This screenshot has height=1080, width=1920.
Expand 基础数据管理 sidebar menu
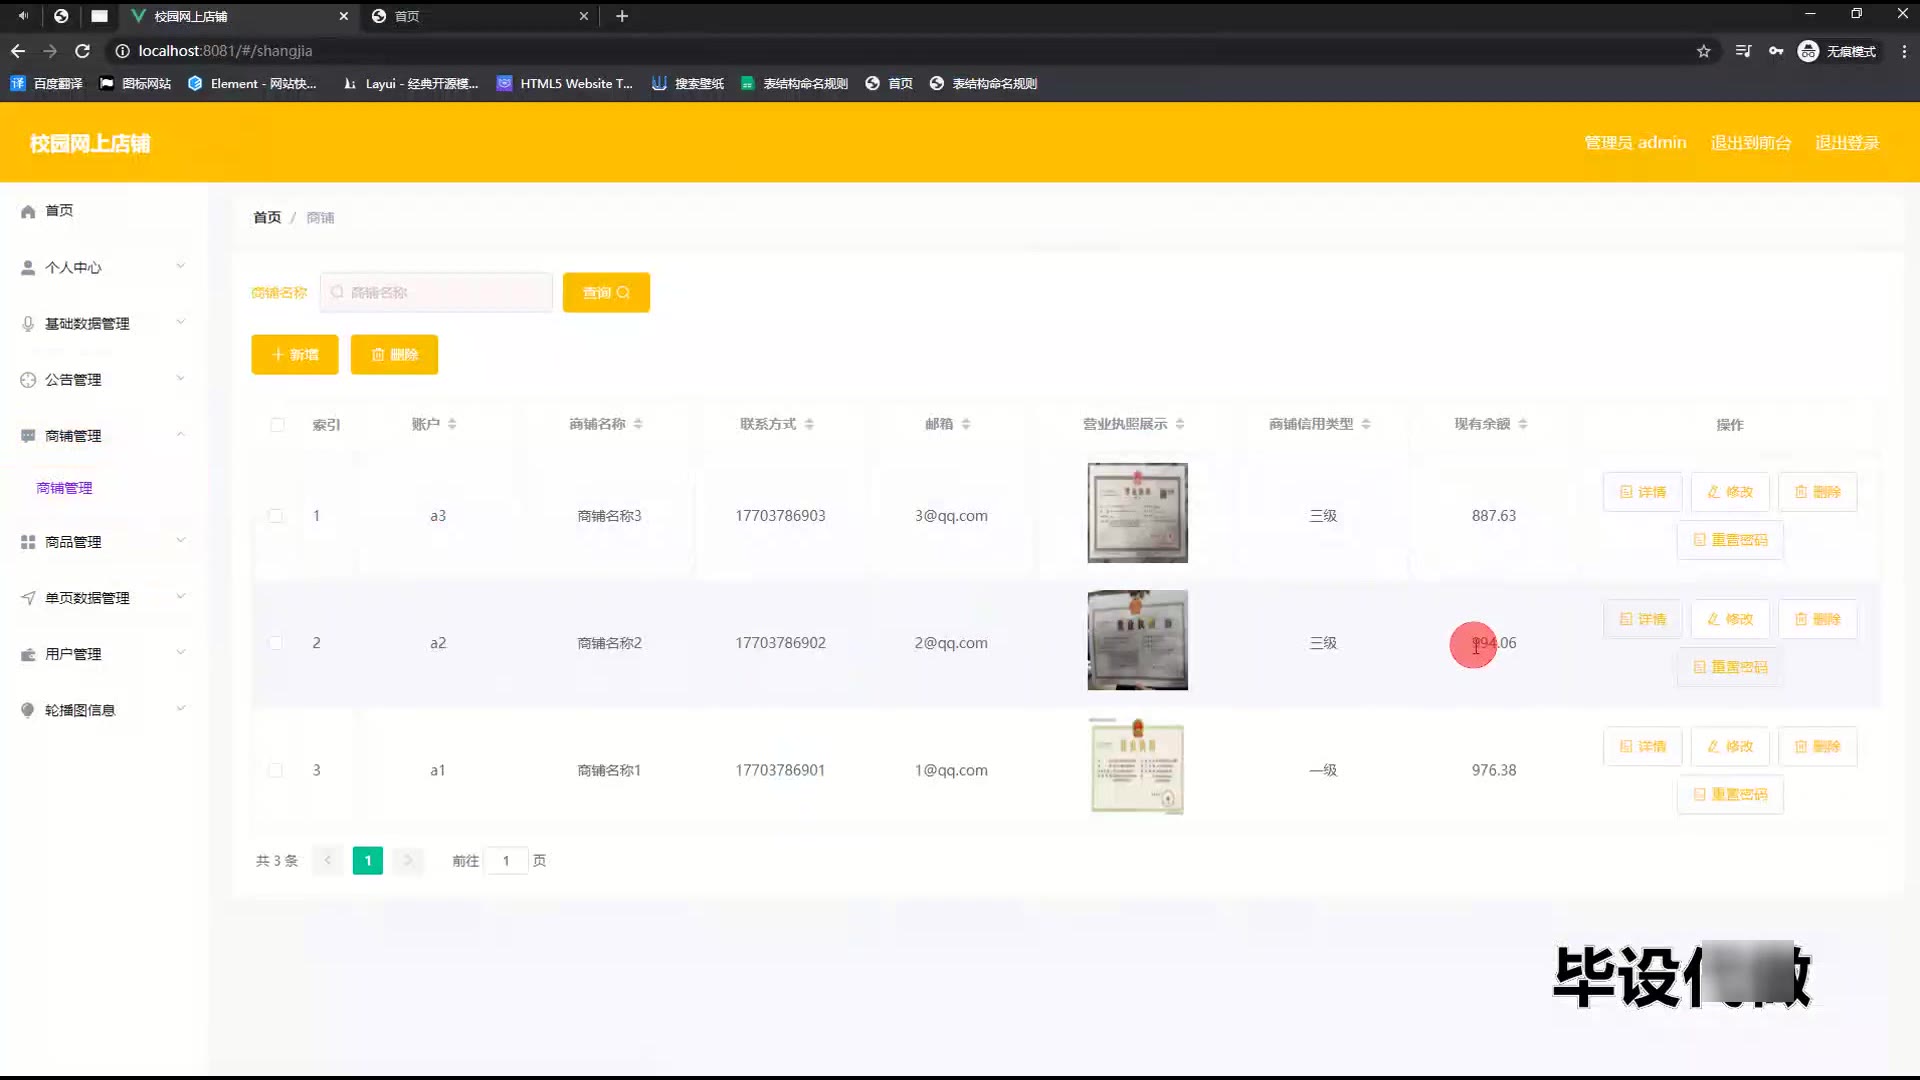[103, 323]
